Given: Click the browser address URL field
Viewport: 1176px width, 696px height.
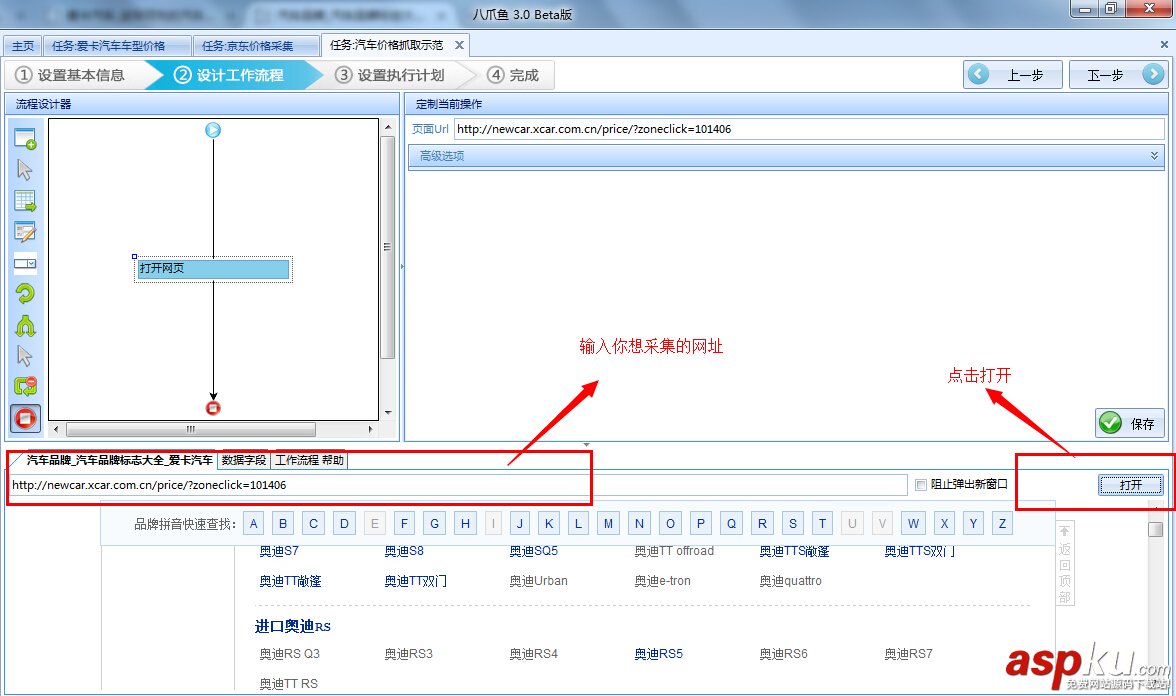Looking at the screenshot, I should click(458, 485).
